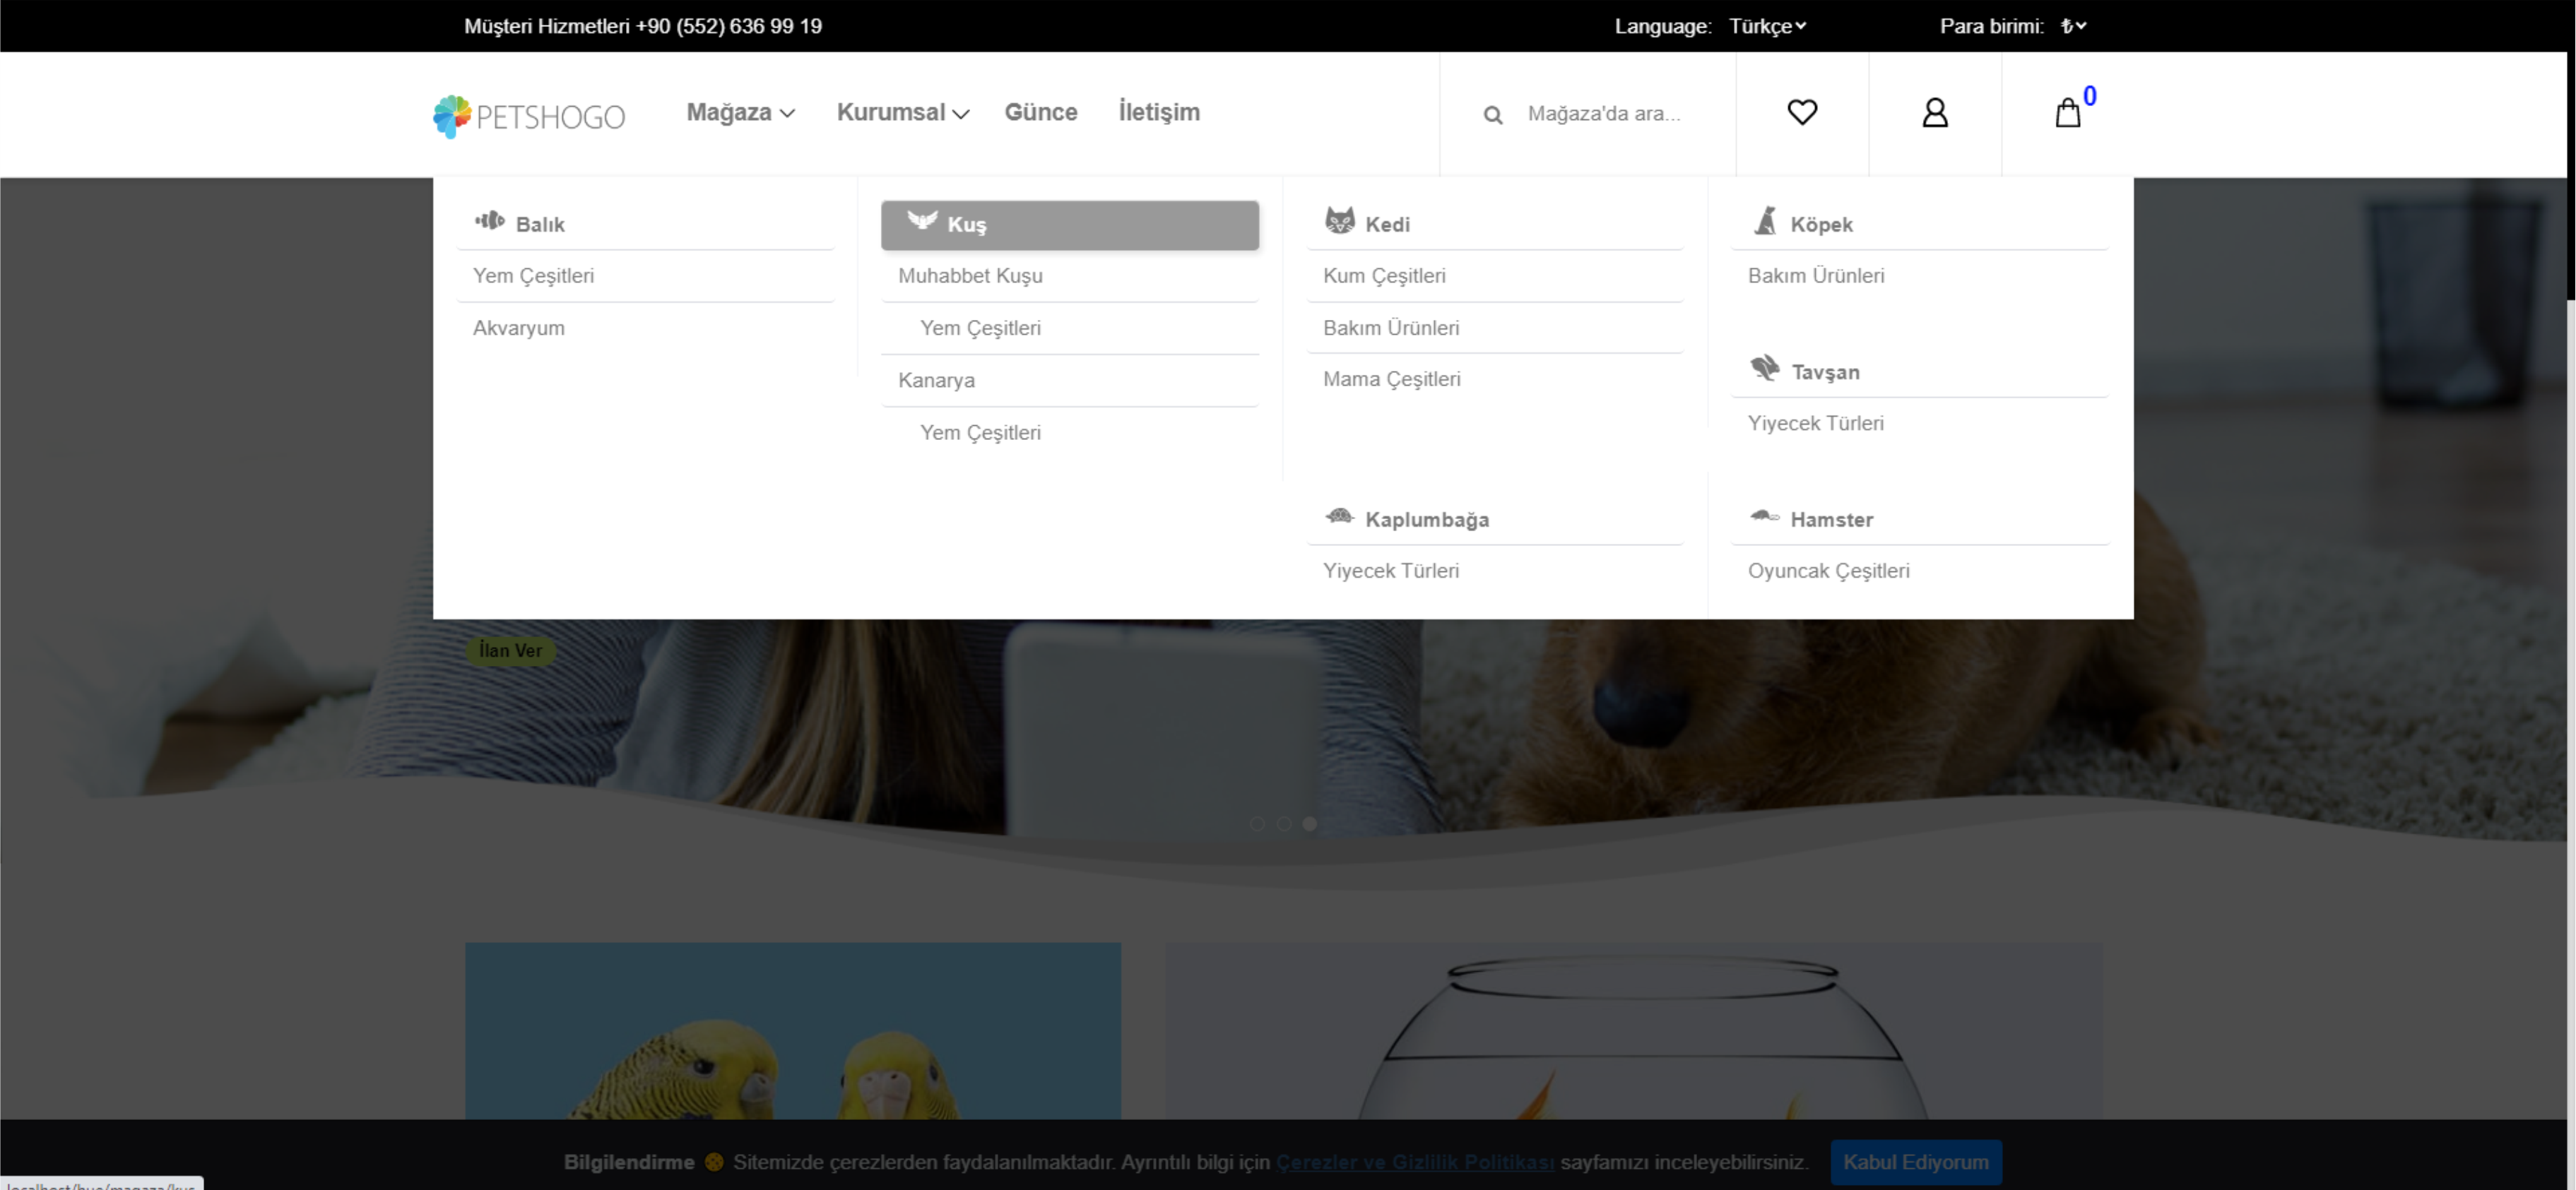This screenshot has height=1190, width=2576.
Task: Select the third carousel slide dot
Action: (1309, 823)
